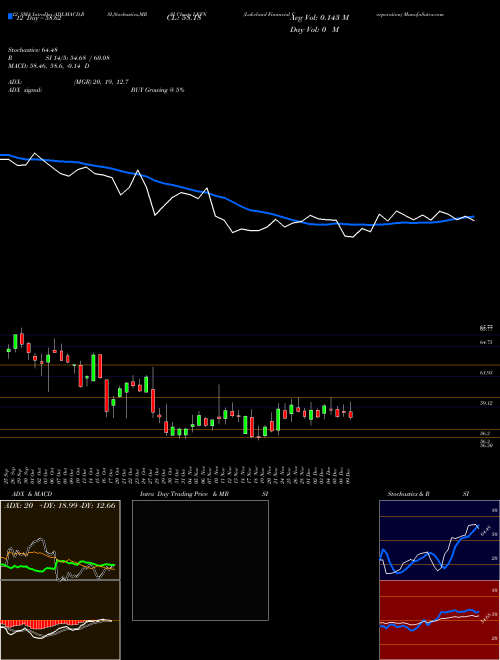
Task: Click the 'MACD: 58.46, 58.6, -0.14 D' line
Action: pos(48,66)
